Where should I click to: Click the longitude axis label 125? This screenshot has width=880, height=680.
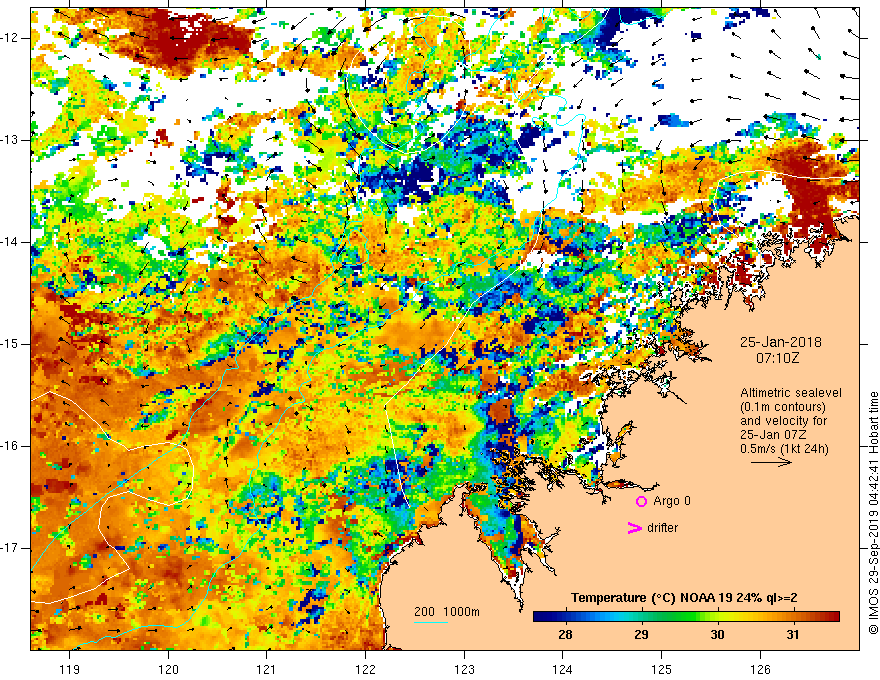pyautogui.click(x=662, y=669)
